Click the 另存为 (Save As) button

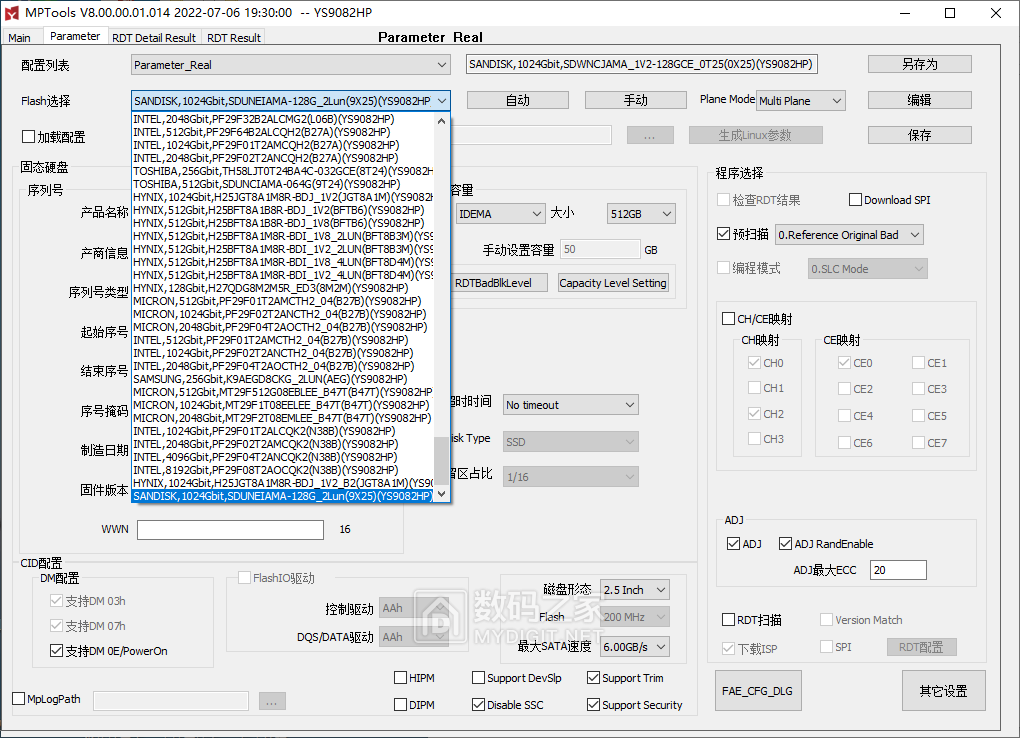(920, 64)
